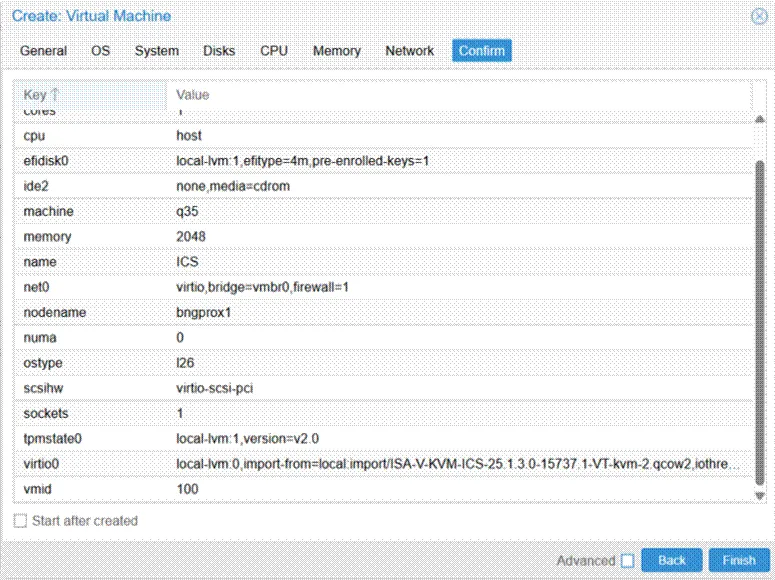The height and width of the screenshot is (580, 775).
Task: Click the Back button
Action: pyautogui.click(x=672, y=560)
